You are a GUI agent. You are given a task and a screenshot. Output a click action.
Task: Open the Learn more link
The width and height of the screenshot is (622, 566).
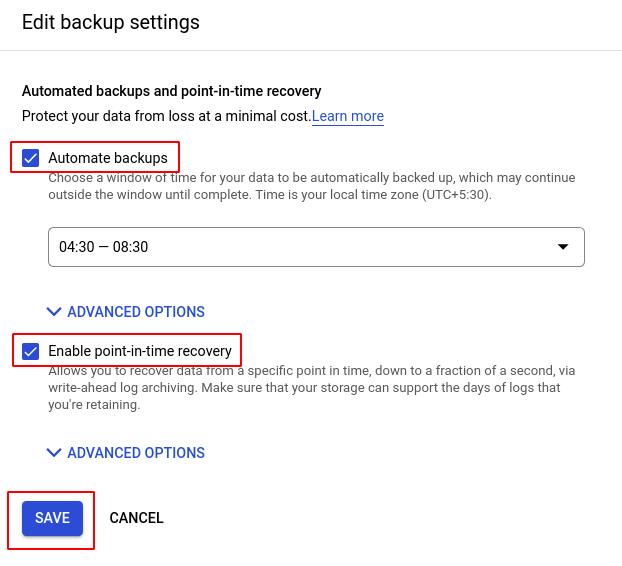click(x=348, y=116)
